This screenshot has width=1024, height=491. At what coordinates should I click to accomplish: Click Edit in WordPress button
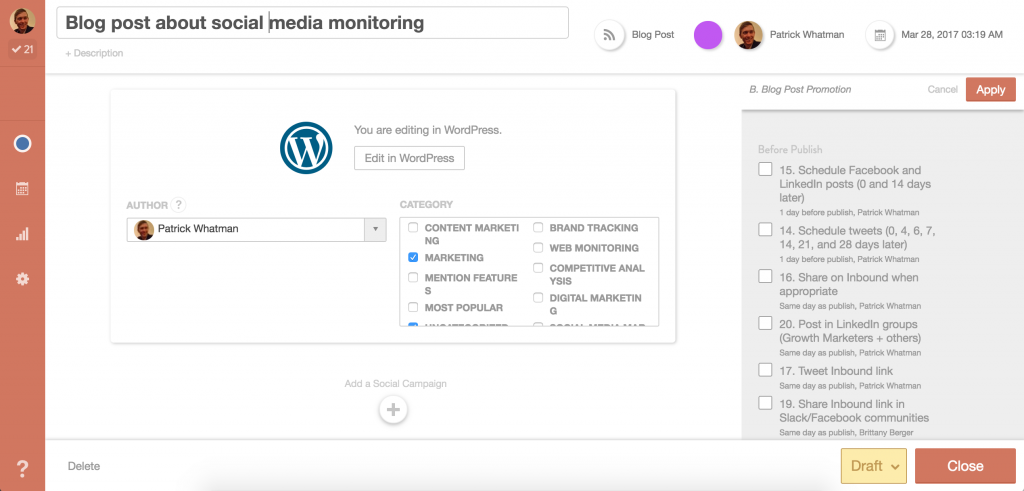409,158
